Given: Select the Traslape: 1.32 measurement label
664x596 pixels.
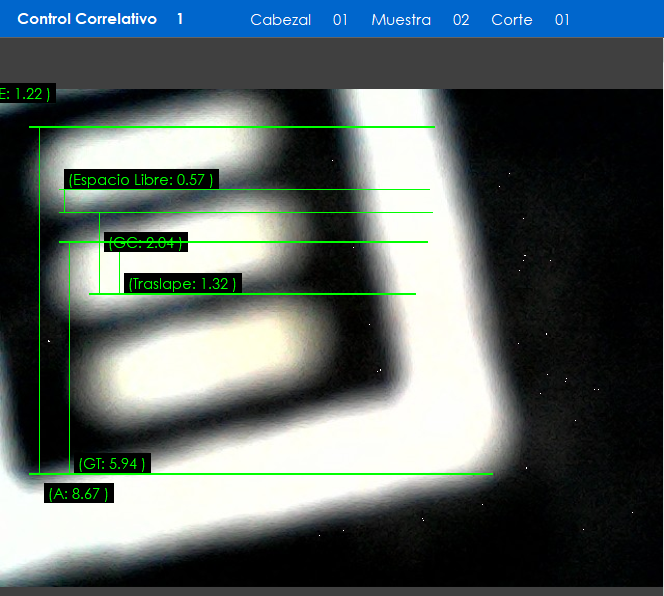Looking at the screenshot, I should (x=183, y=284).
